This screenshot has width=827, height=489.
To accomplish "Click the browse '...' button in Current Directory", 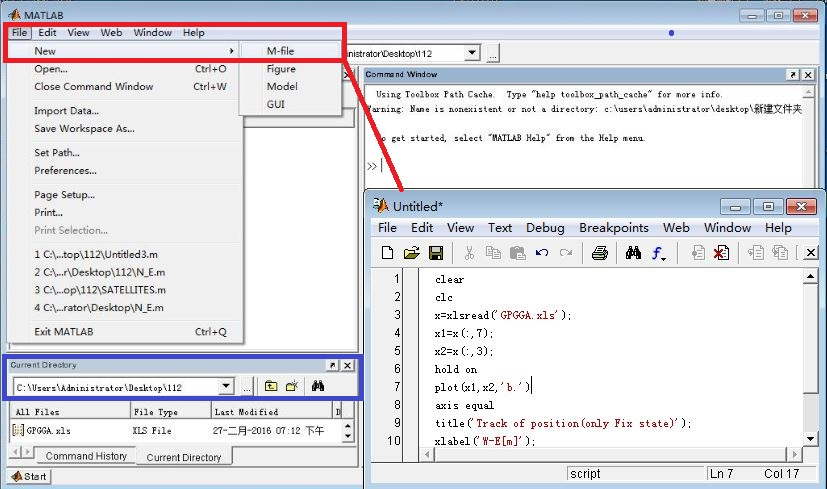I will coord(246,386).
